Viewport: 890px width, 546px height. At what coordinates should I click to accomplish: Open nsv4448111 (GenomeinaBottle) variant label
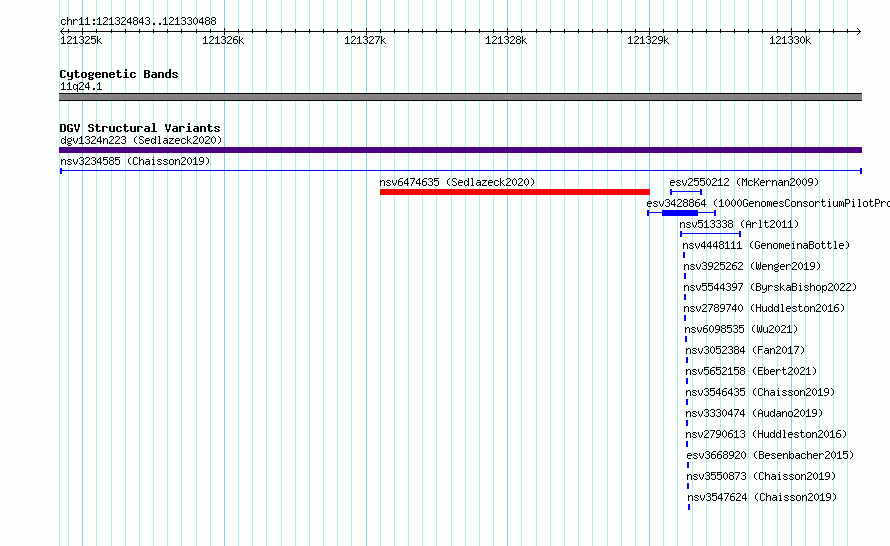tap(766, 245)
